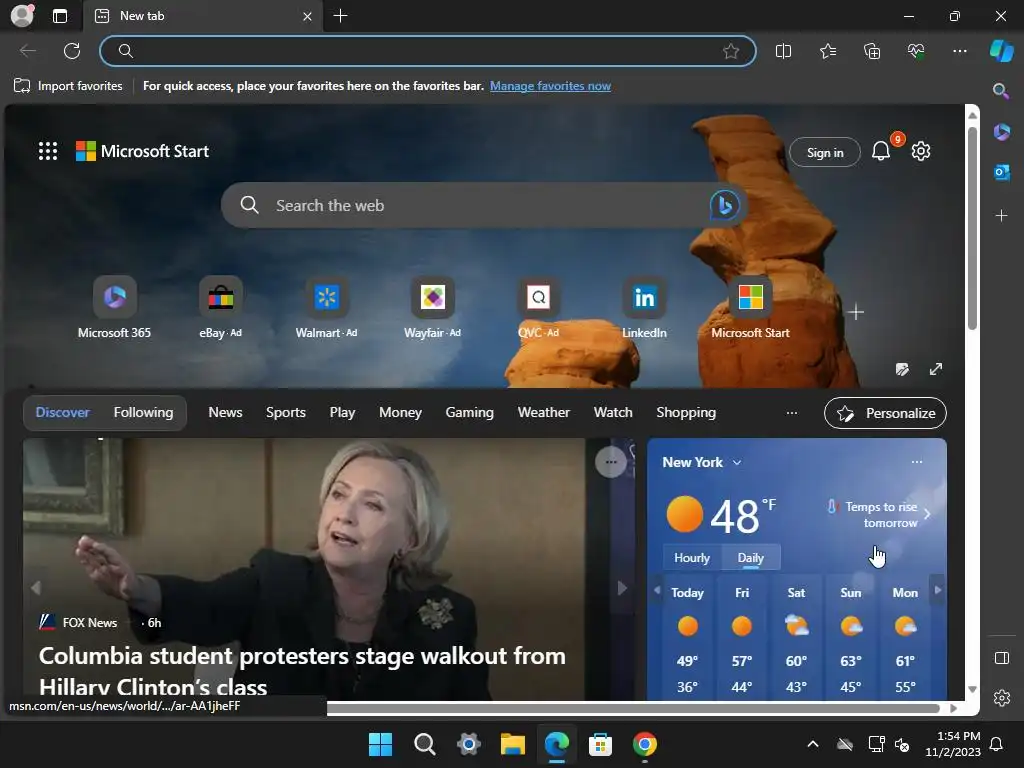
Task: Click the Search the web field
Action: pyautogui.click(x=483, y=205)
